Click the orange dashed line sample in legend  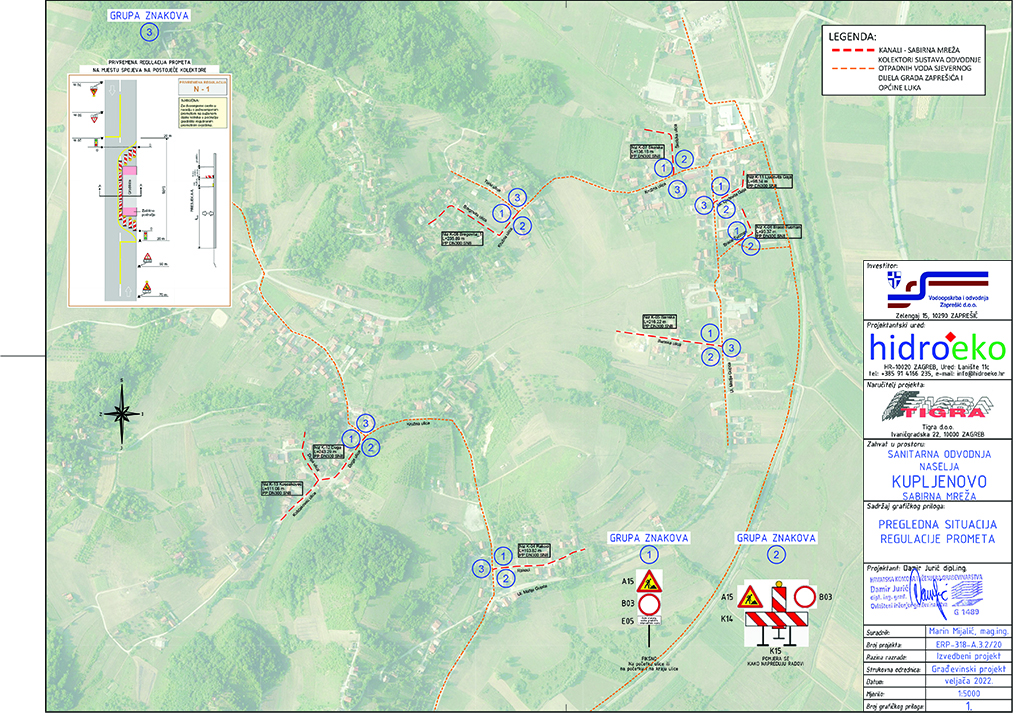[848, 67]
